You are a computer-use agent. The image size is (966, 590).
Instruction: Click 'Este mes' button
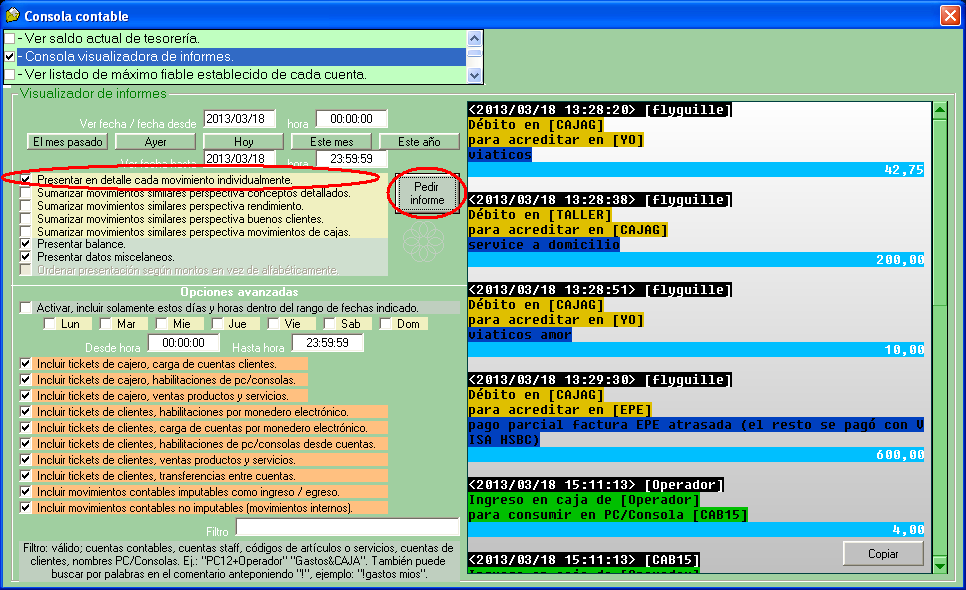pos(331,142)
